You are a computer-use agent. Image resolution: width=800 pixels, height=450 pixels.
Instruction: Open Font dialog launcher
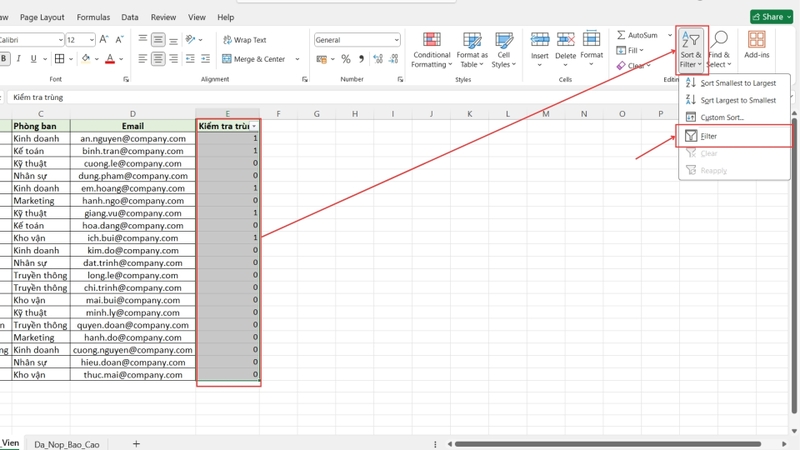click(x=126, y=80)
